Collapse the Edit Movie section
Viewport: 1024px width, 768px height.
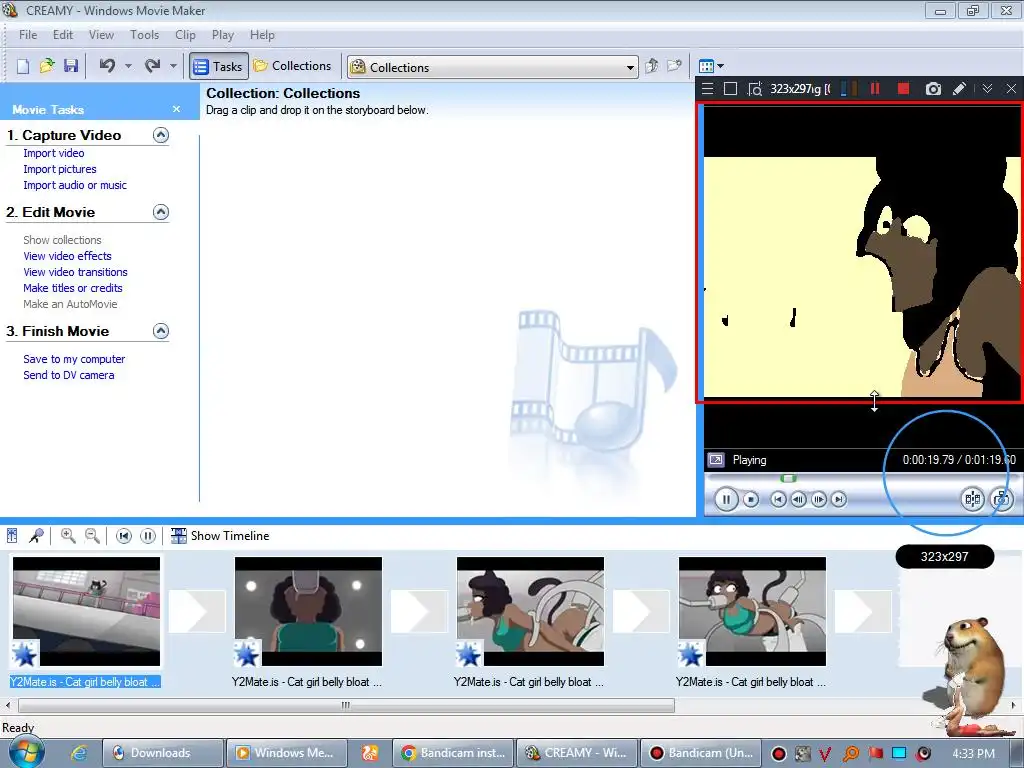click(x=161, y=212)
